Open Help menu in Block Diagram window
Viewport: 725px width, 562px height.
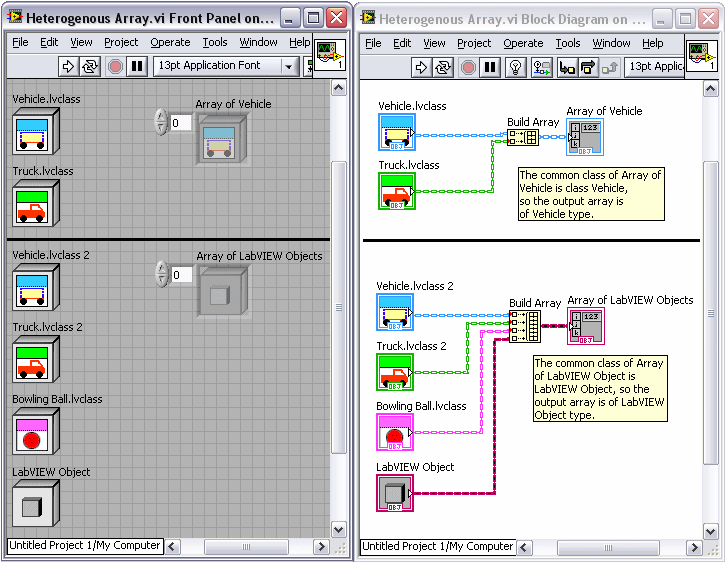(652, 43)
